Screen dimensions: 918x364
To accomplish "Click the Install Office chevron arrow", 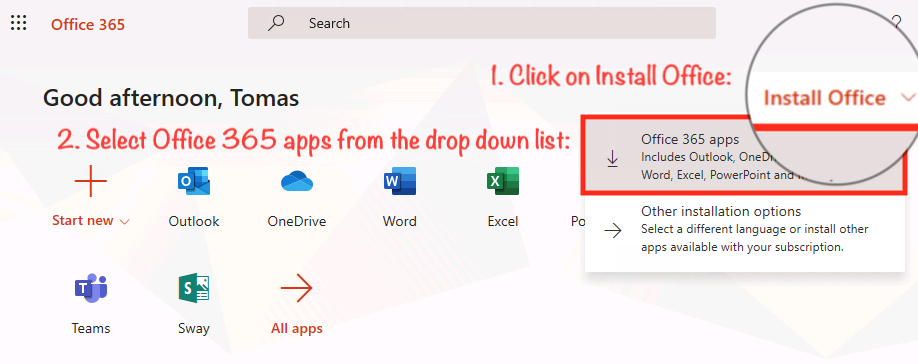I will click(x=908, y=98).
